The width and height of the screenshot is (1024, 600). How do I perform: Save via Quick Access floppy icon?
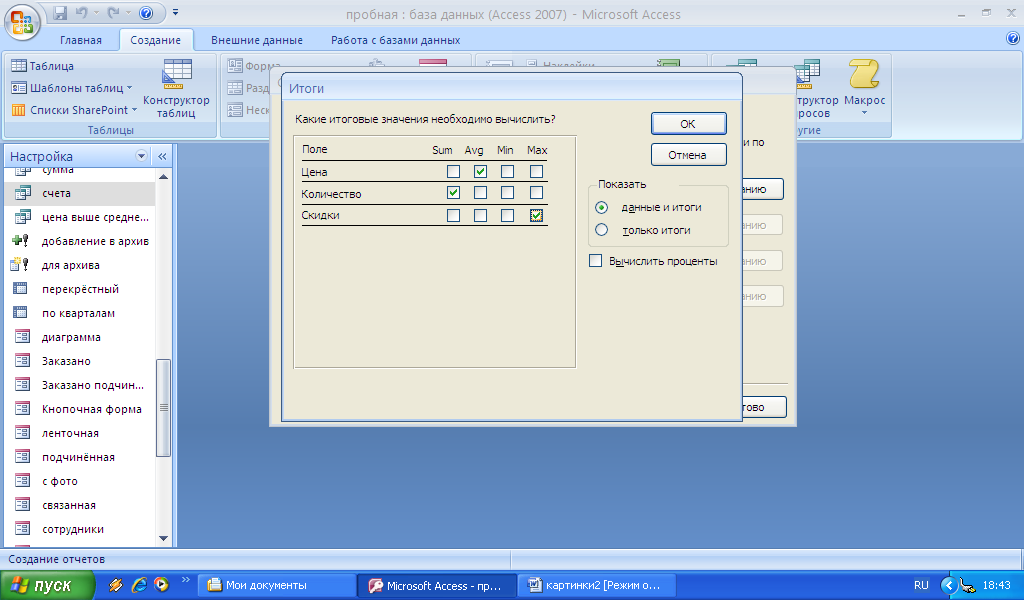coord(61,13)
